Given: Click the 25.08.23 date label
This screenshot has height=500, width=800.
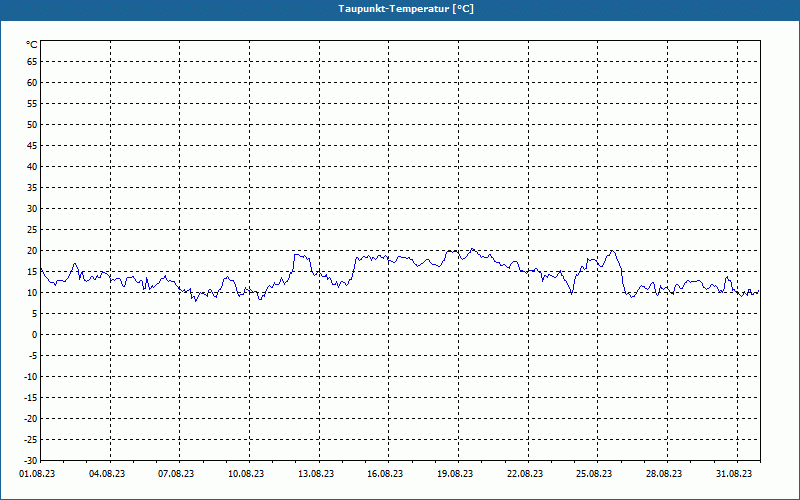Looking at the screenshot, I should (x=594, y=474).
